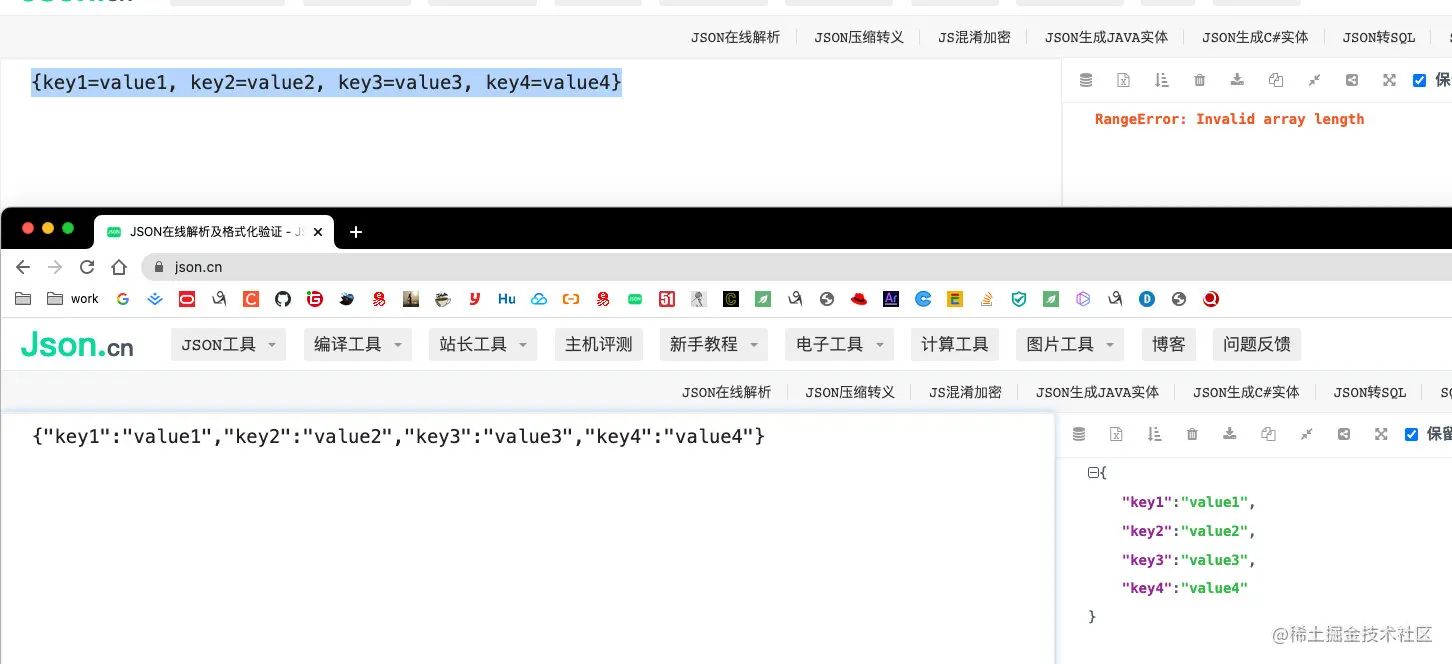Click the share icon in back window toolbar
The height and width of the screenshot is (664, 1452).
coord(1351,80)
